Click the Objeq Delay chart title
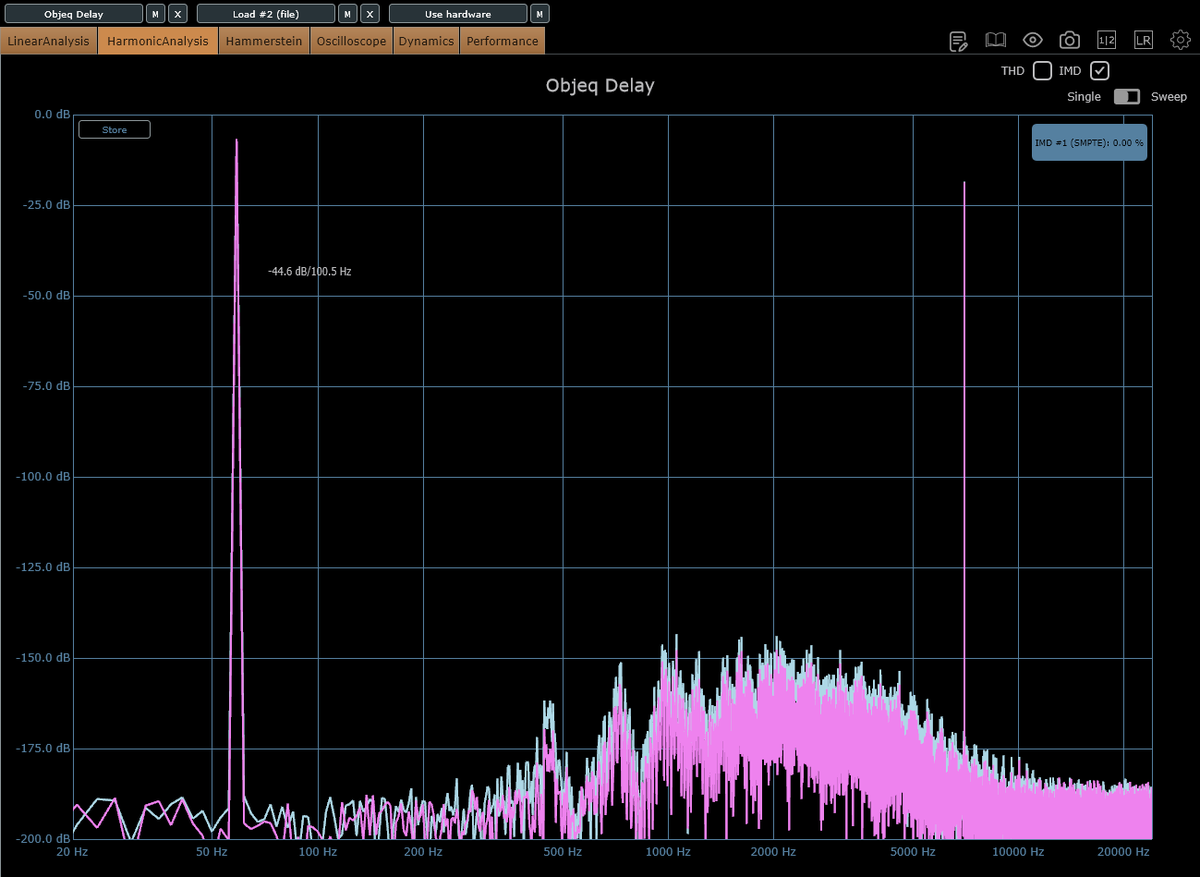1200x877 pixels. point(600,86)
